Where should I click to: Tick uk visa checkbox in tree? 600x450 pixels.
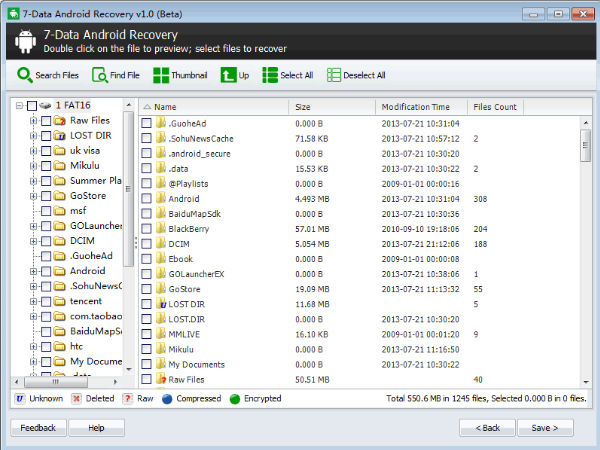(46, 151)
